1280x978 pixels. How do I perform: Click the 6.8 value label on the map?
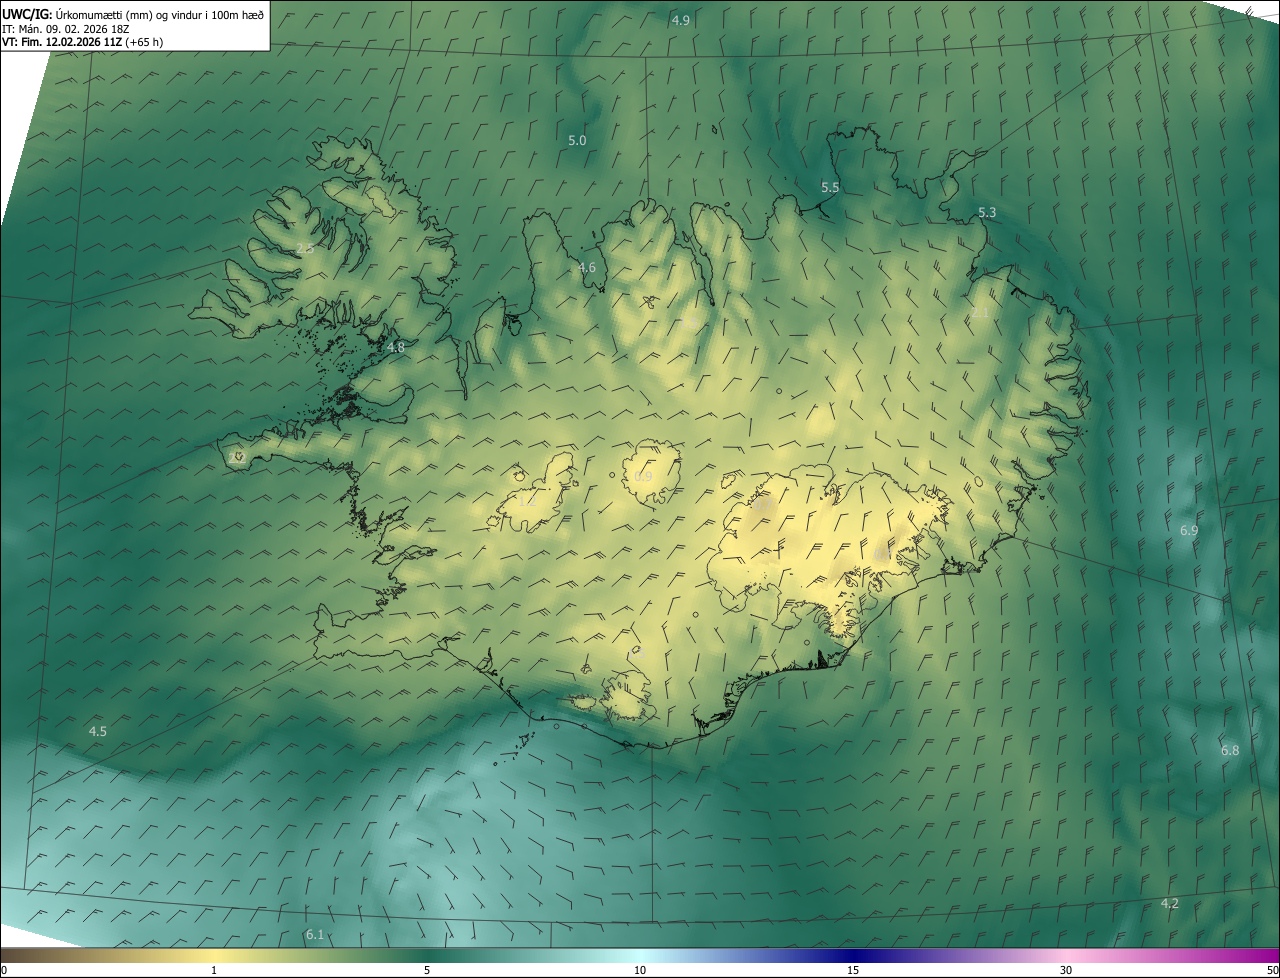click(x=1230, y=750)
